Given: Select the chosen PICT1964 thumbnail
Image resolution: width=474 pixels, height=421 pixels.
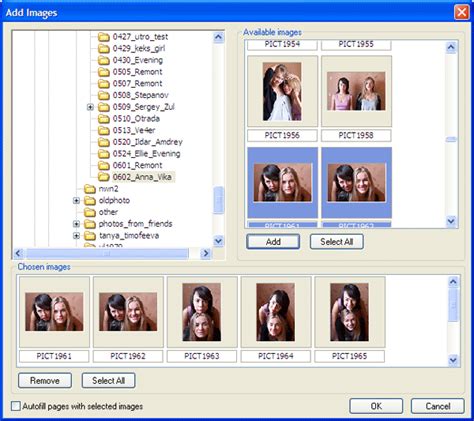Looking at the screenshot, I should click(276, 312).
